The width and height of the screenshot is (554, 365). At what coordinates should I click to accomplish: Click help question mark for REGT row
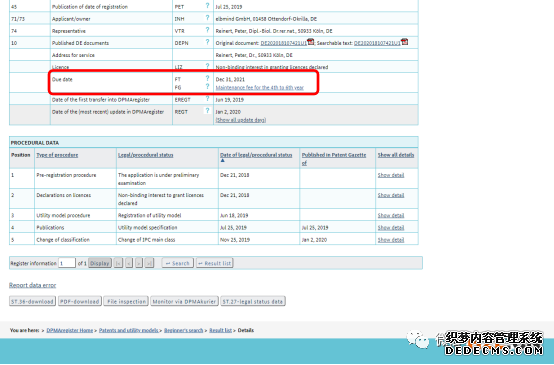[x=207, y=111]
